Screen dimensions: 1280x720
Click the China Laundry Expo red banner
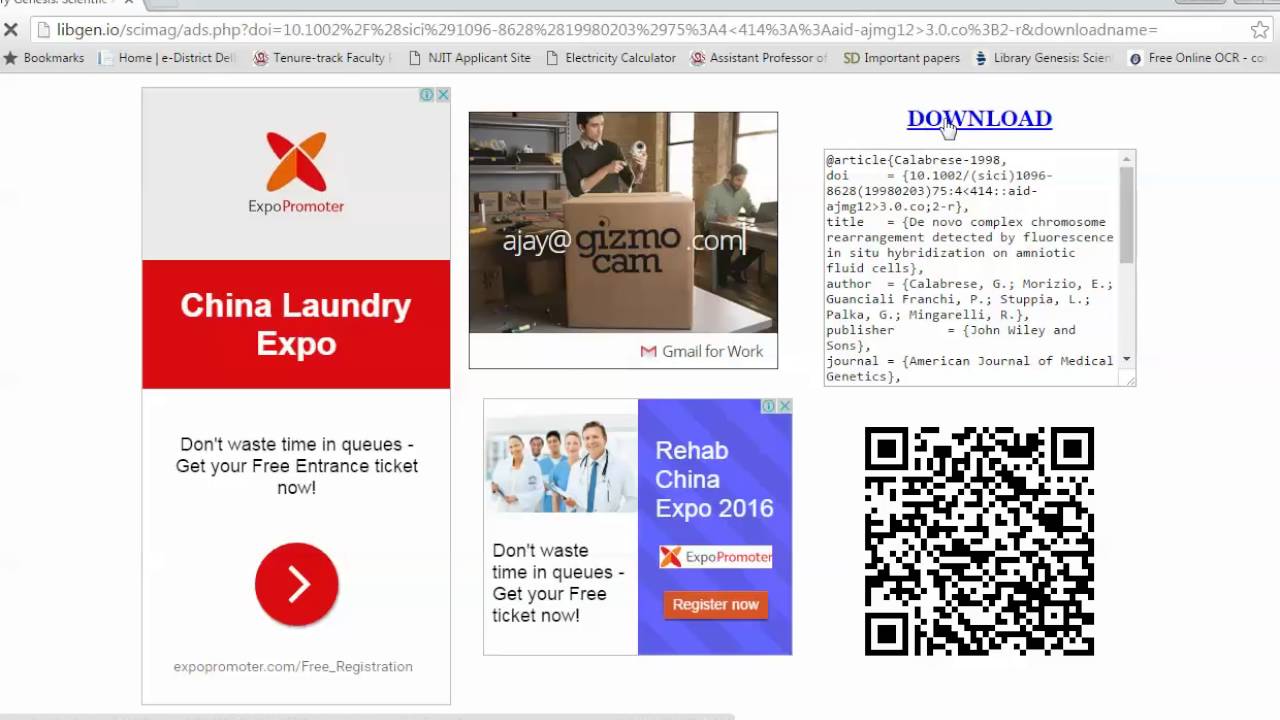(x=296, y=324)
